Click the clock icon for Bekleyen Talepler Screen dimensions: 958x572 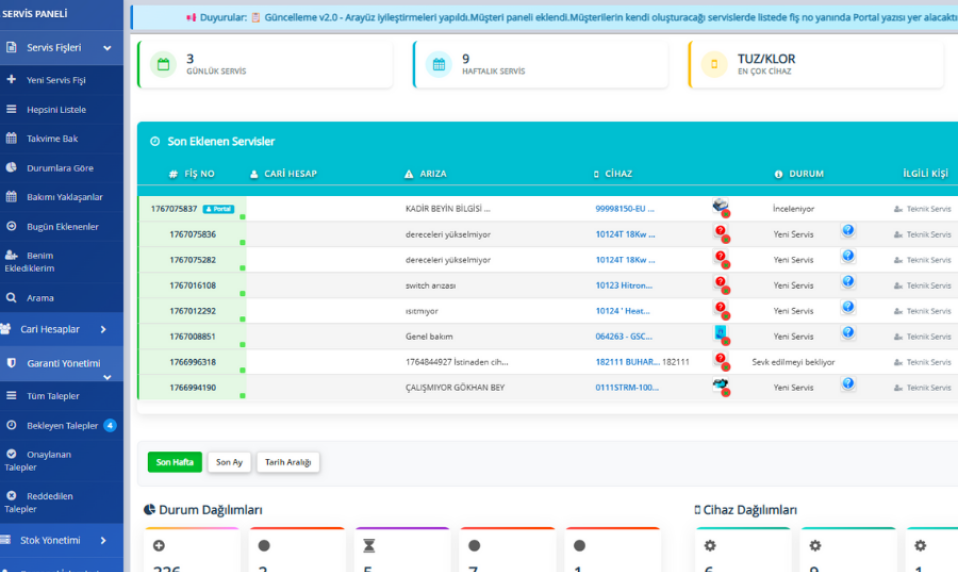click(x=11, y=425)
